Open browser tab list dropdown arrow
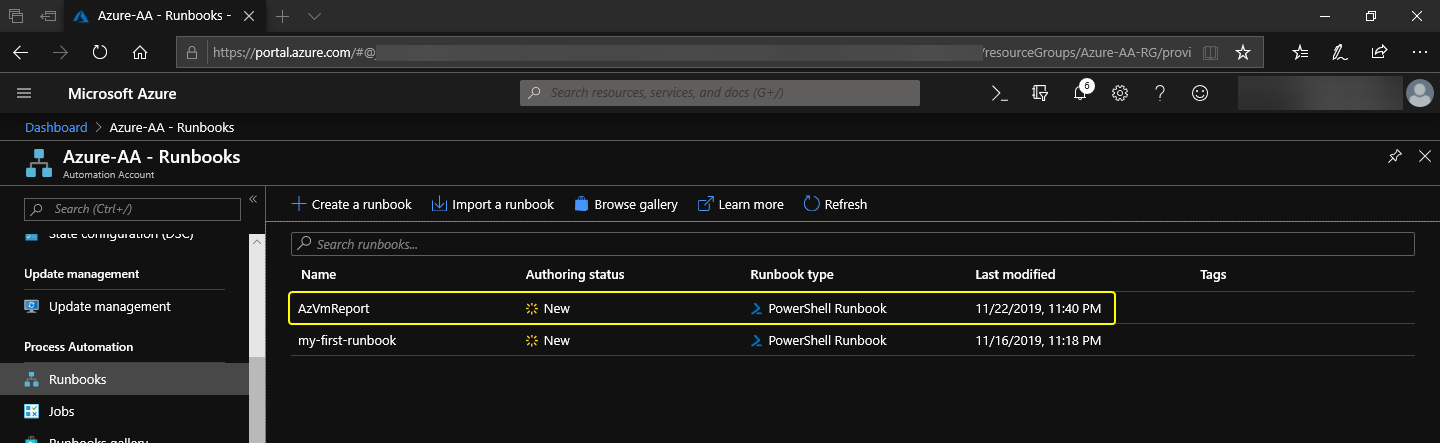The width and height of the screenshot is (1440, 443). (x=314, y=17)
